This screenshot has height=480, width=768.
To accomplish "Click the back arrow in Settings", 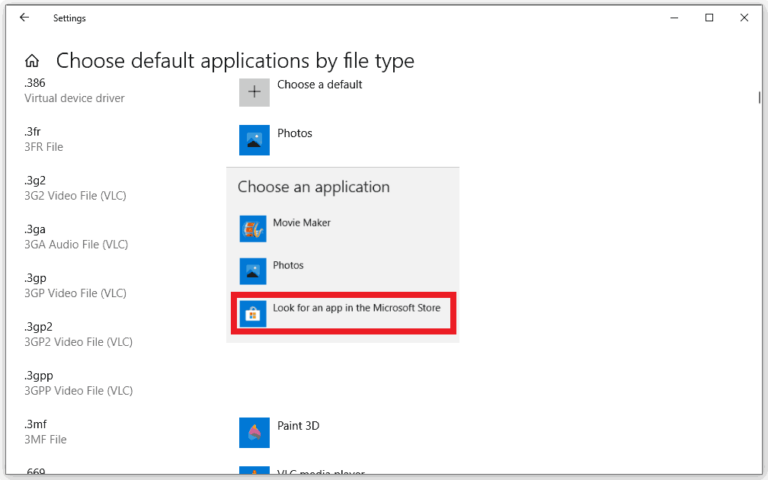I will pos(24,17).
